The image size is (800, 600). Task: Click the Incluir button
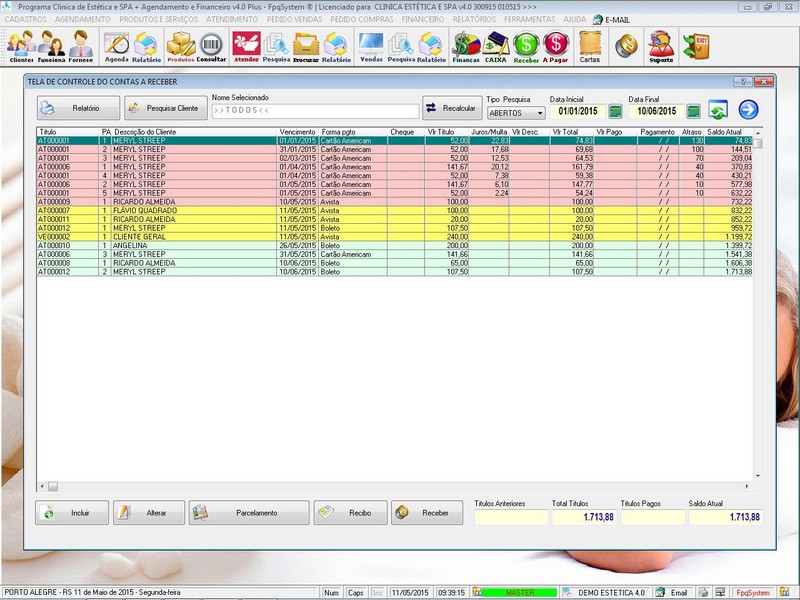tap(72, 513)
